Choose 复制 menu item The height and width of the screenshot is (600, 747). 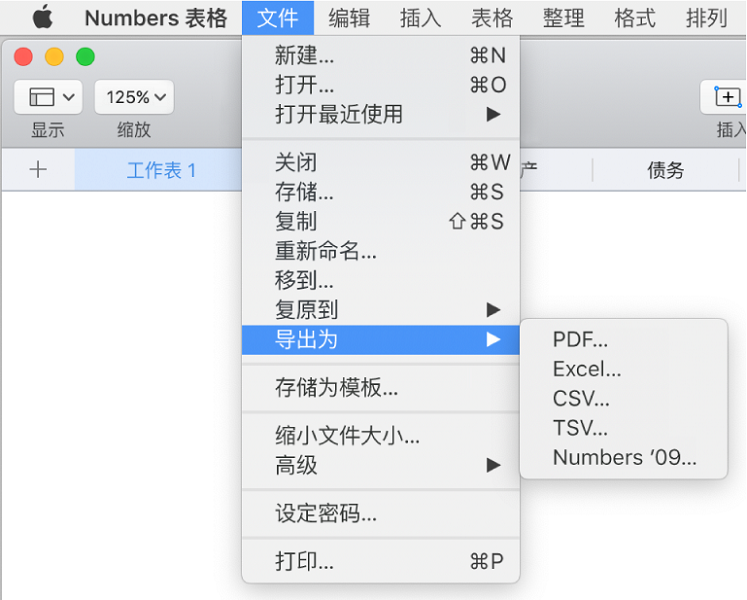(381, 222)
